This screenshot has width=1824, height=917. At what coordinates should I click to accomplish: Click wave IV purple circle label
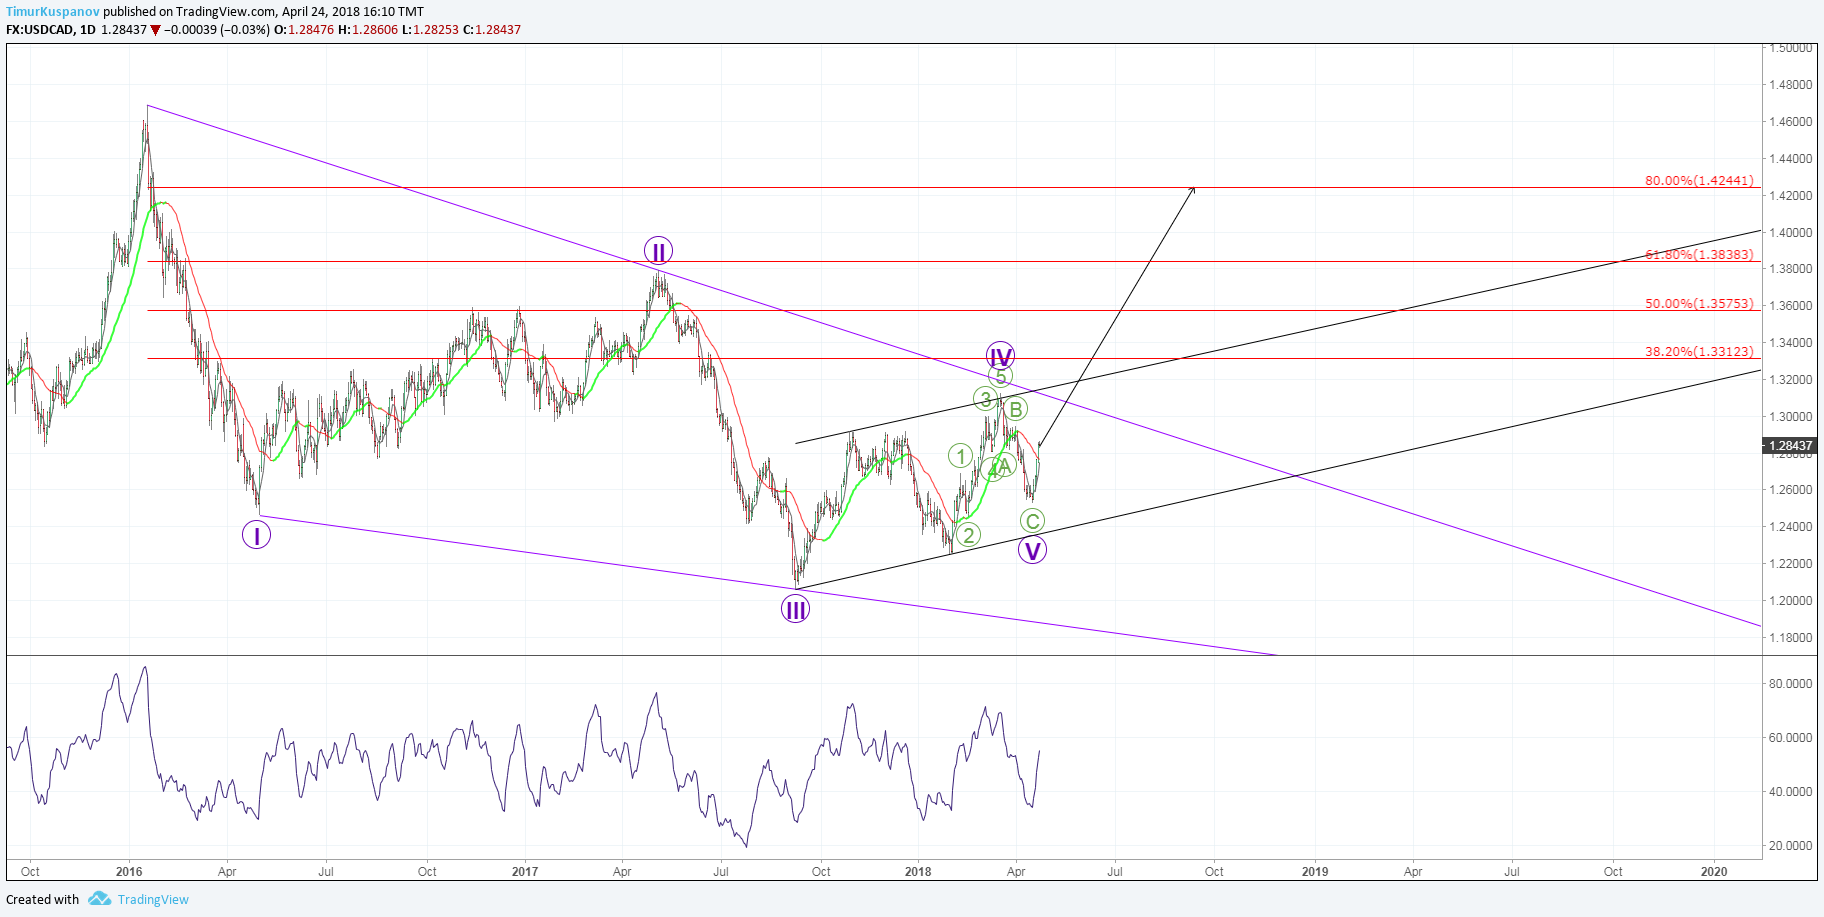(x=1000, y=356)
